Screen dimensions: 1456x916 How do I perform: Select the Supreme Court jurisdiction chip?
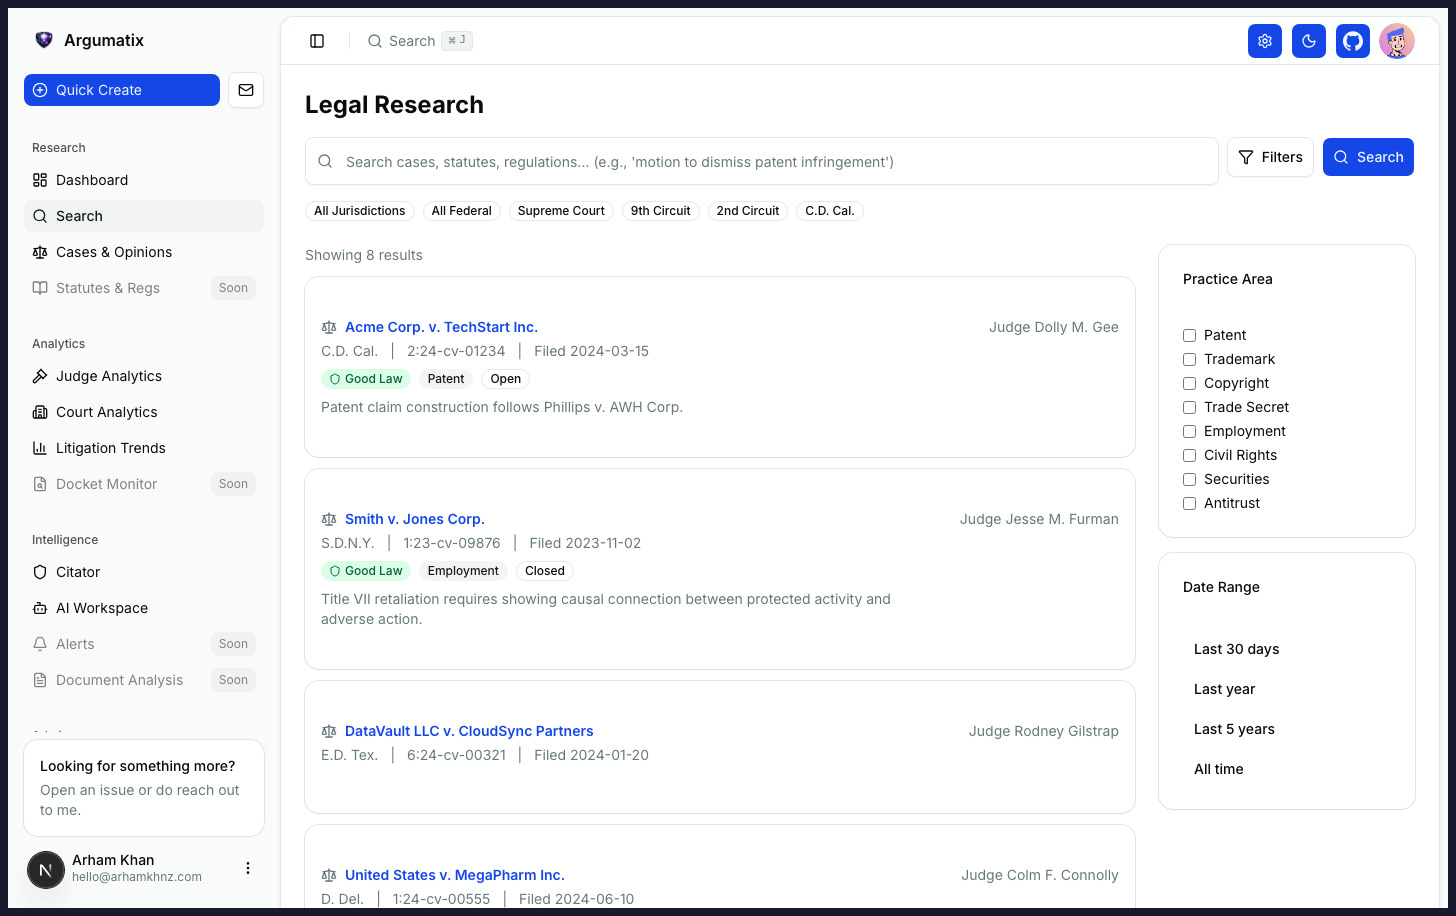(561, 211)
